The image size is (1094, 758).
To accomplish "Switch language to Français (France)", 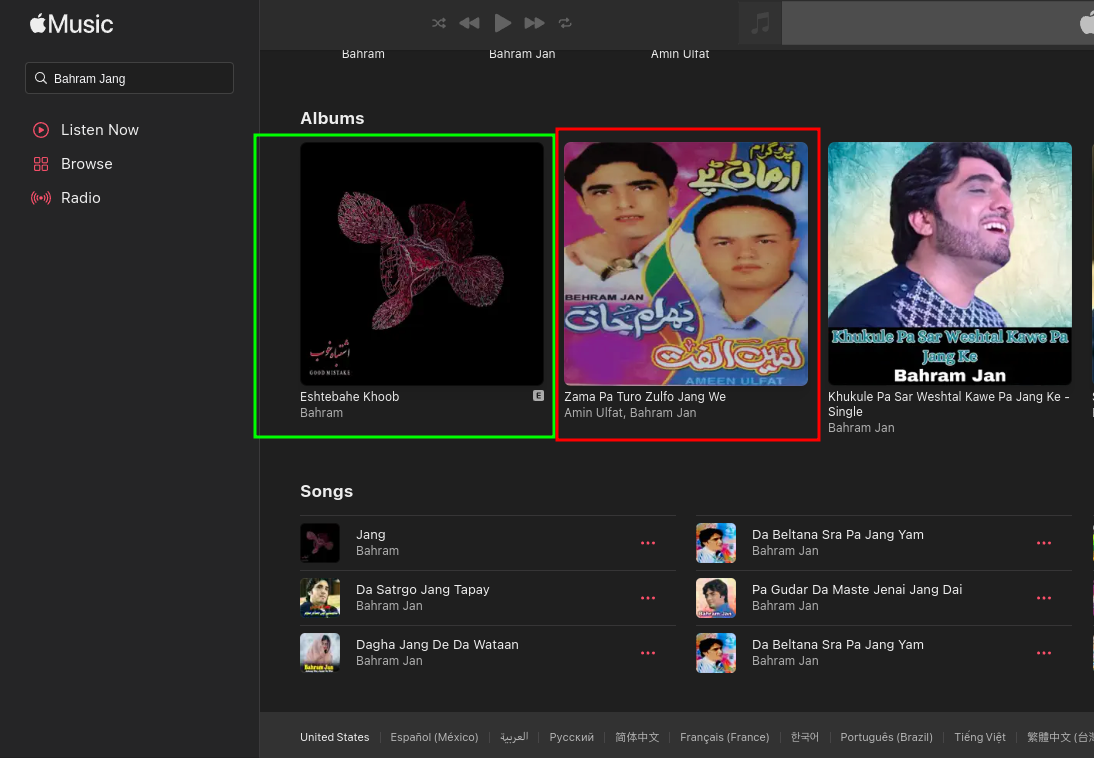I will coord(724,737).
